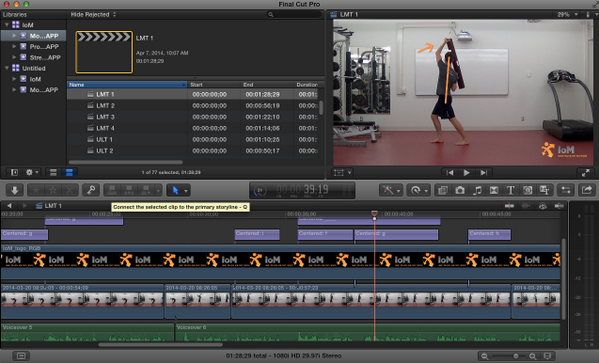
Task: Open the Inspector sliders button
Action: (x=566, y=190)
